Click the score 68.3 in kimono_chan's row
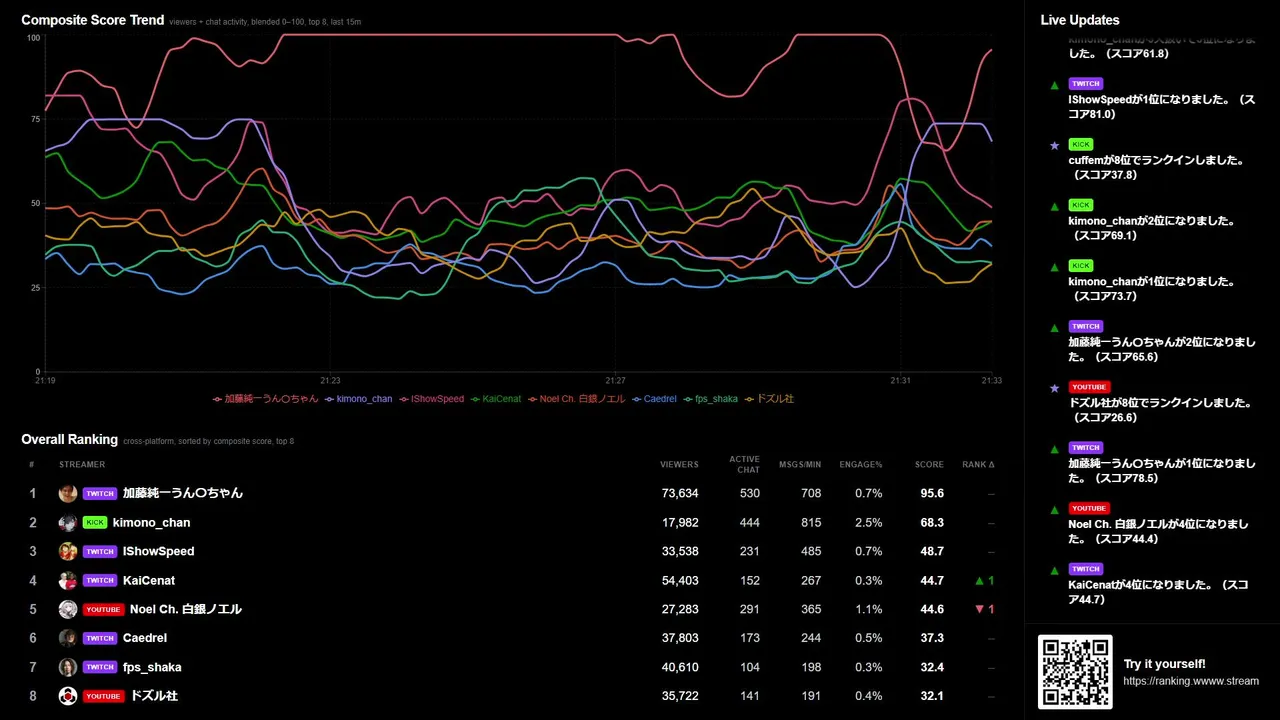Image resolution: width=1280 pixels, height=720 pixels. 932,522
